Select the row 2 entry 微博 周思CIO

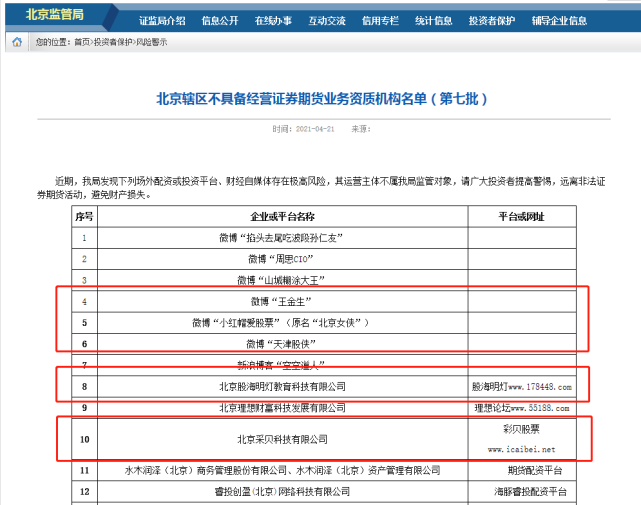click(x=281, y=259)
